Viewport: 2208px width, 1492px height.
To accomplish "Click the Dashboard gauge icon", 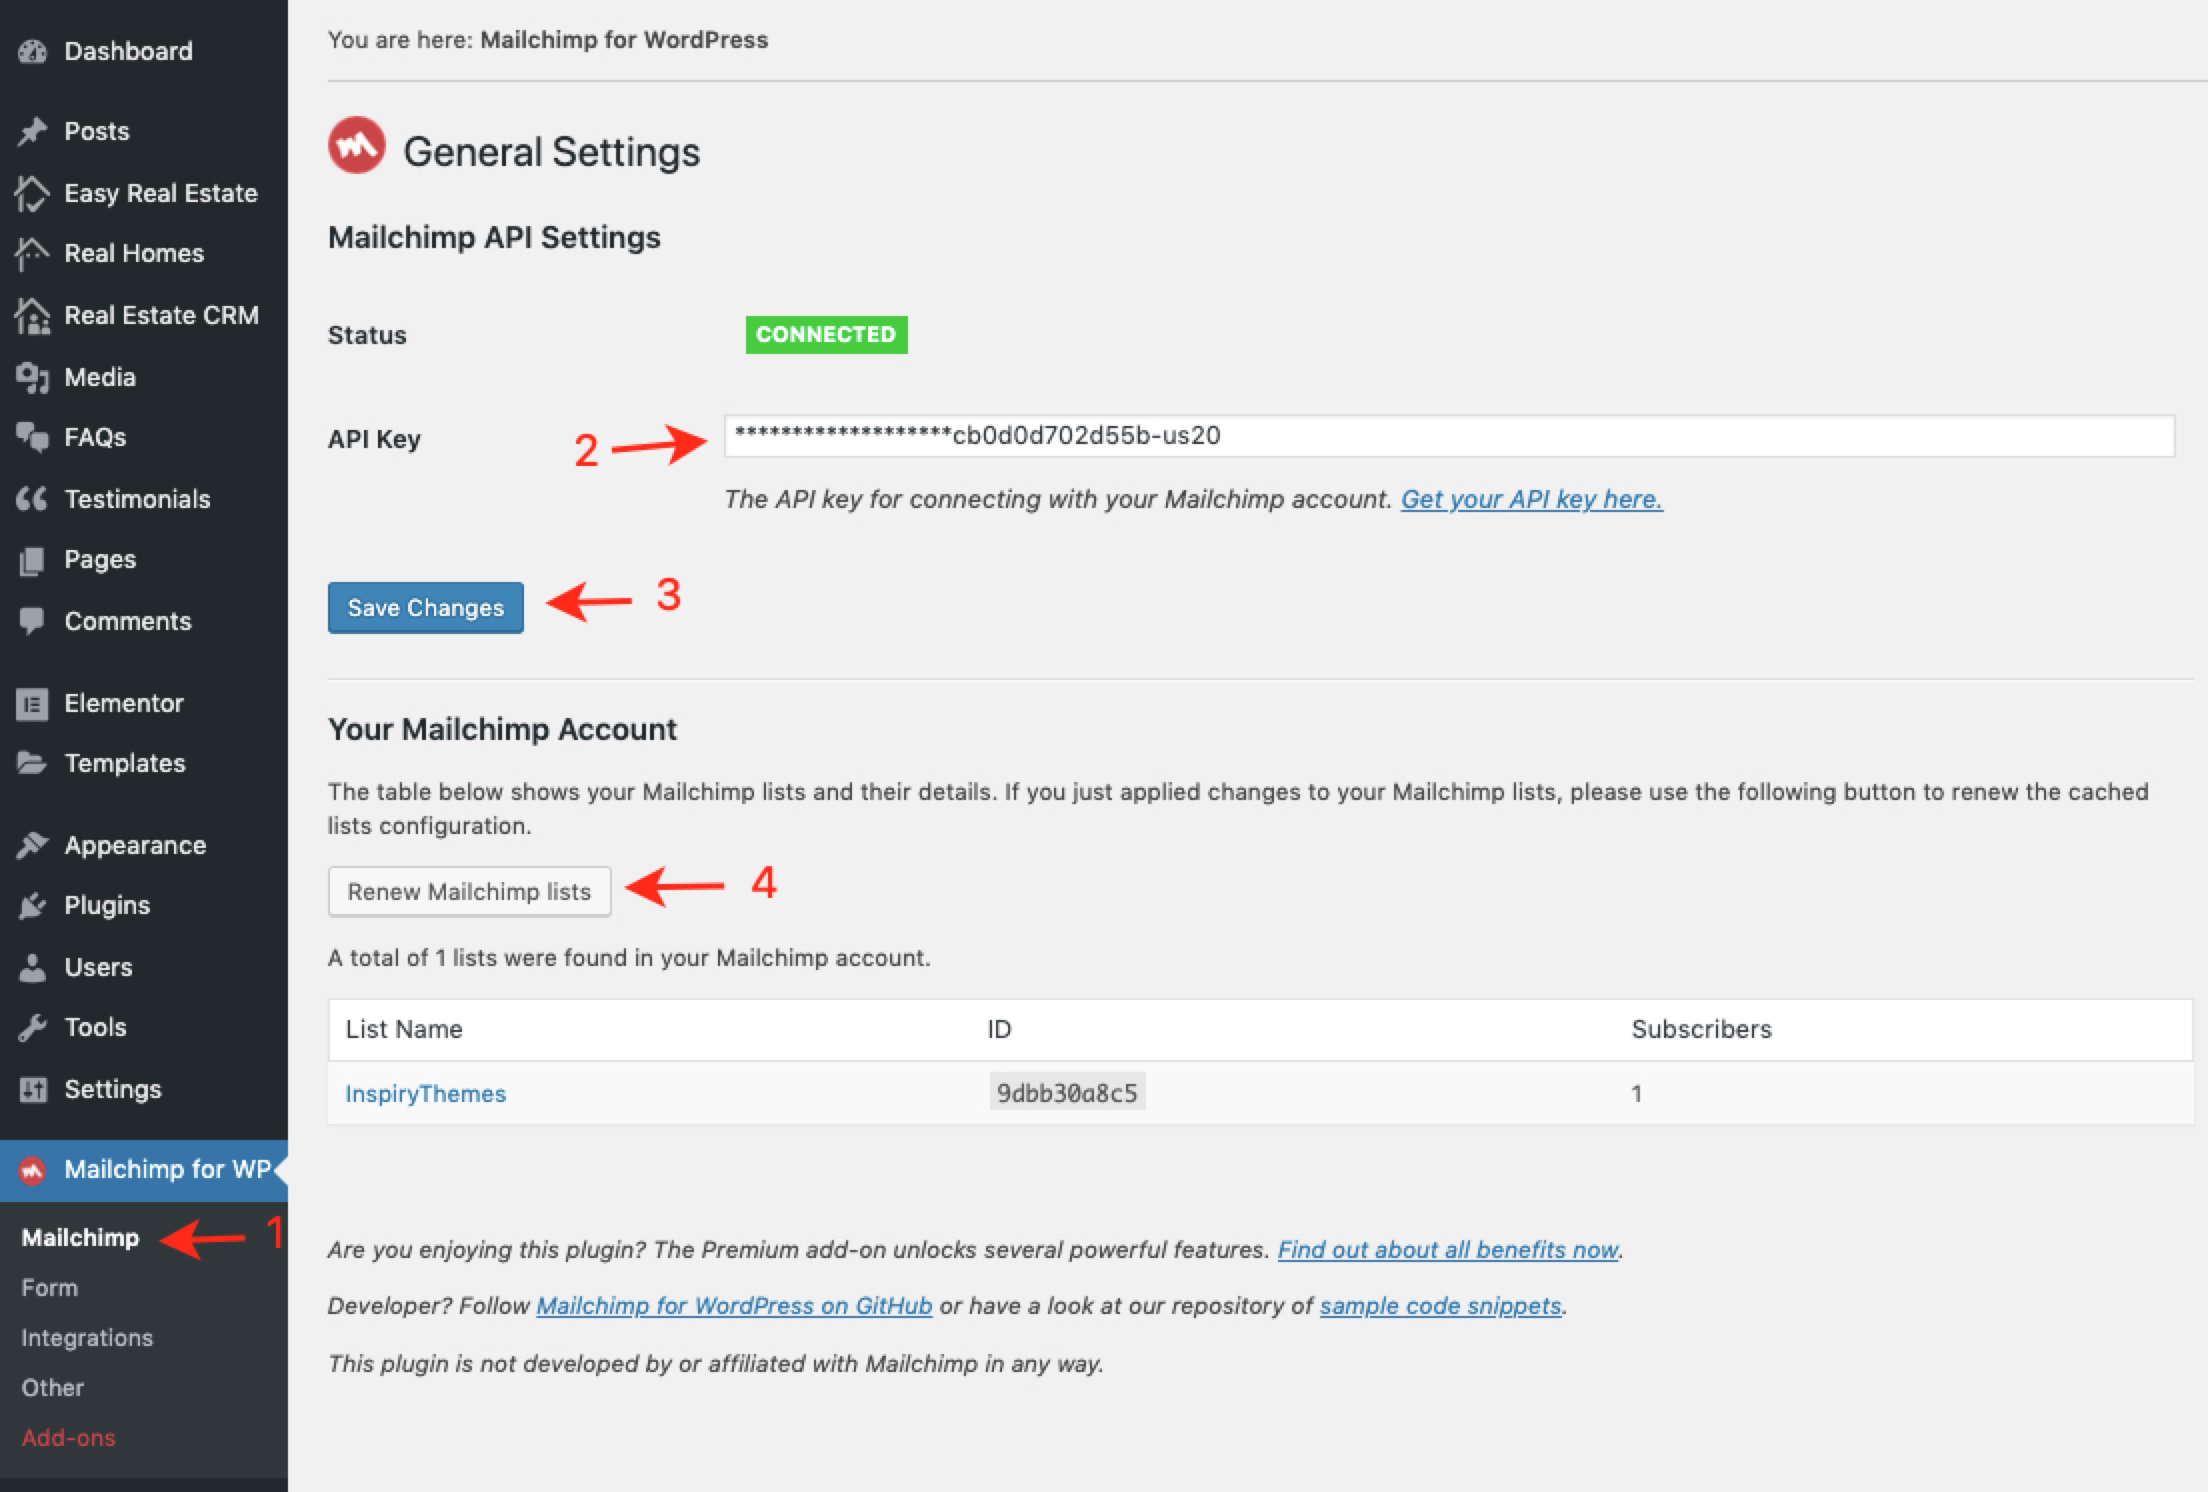I will 32,51.
